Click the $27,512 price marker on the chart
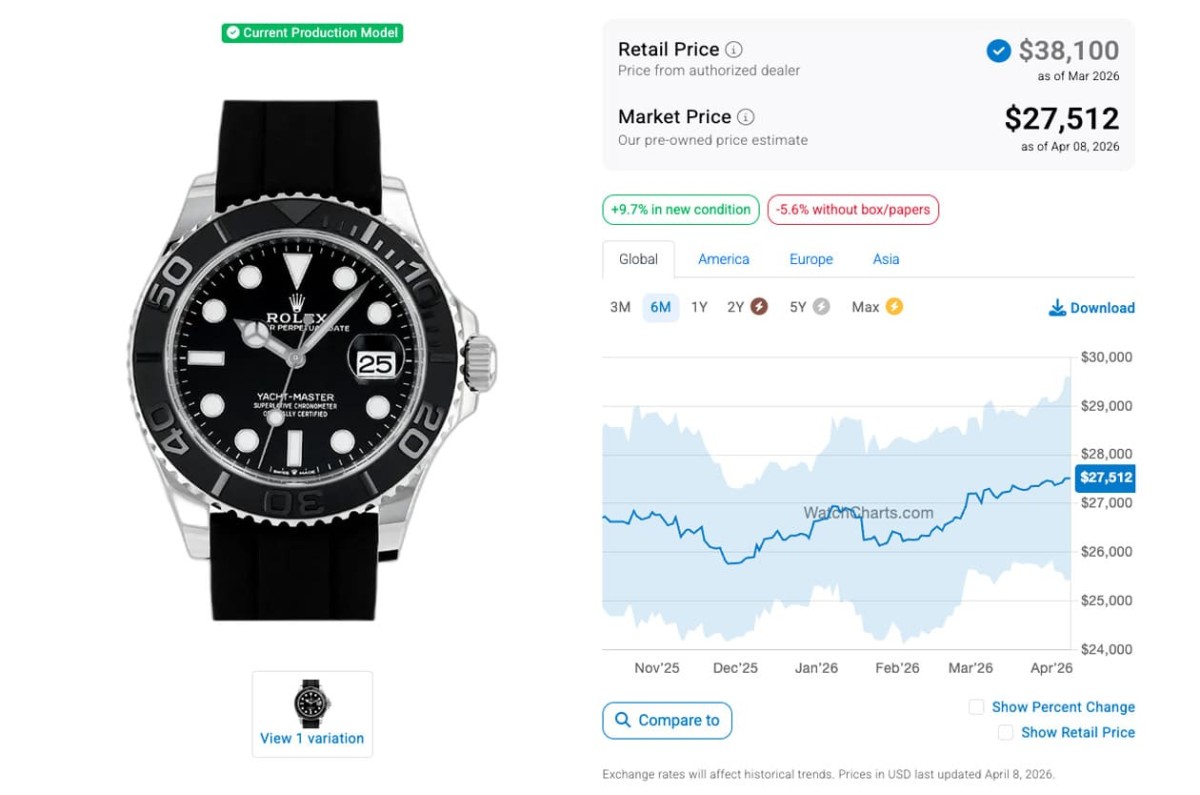The width and height of the screenshot is (1200, 795). (x=1105, y=478)
